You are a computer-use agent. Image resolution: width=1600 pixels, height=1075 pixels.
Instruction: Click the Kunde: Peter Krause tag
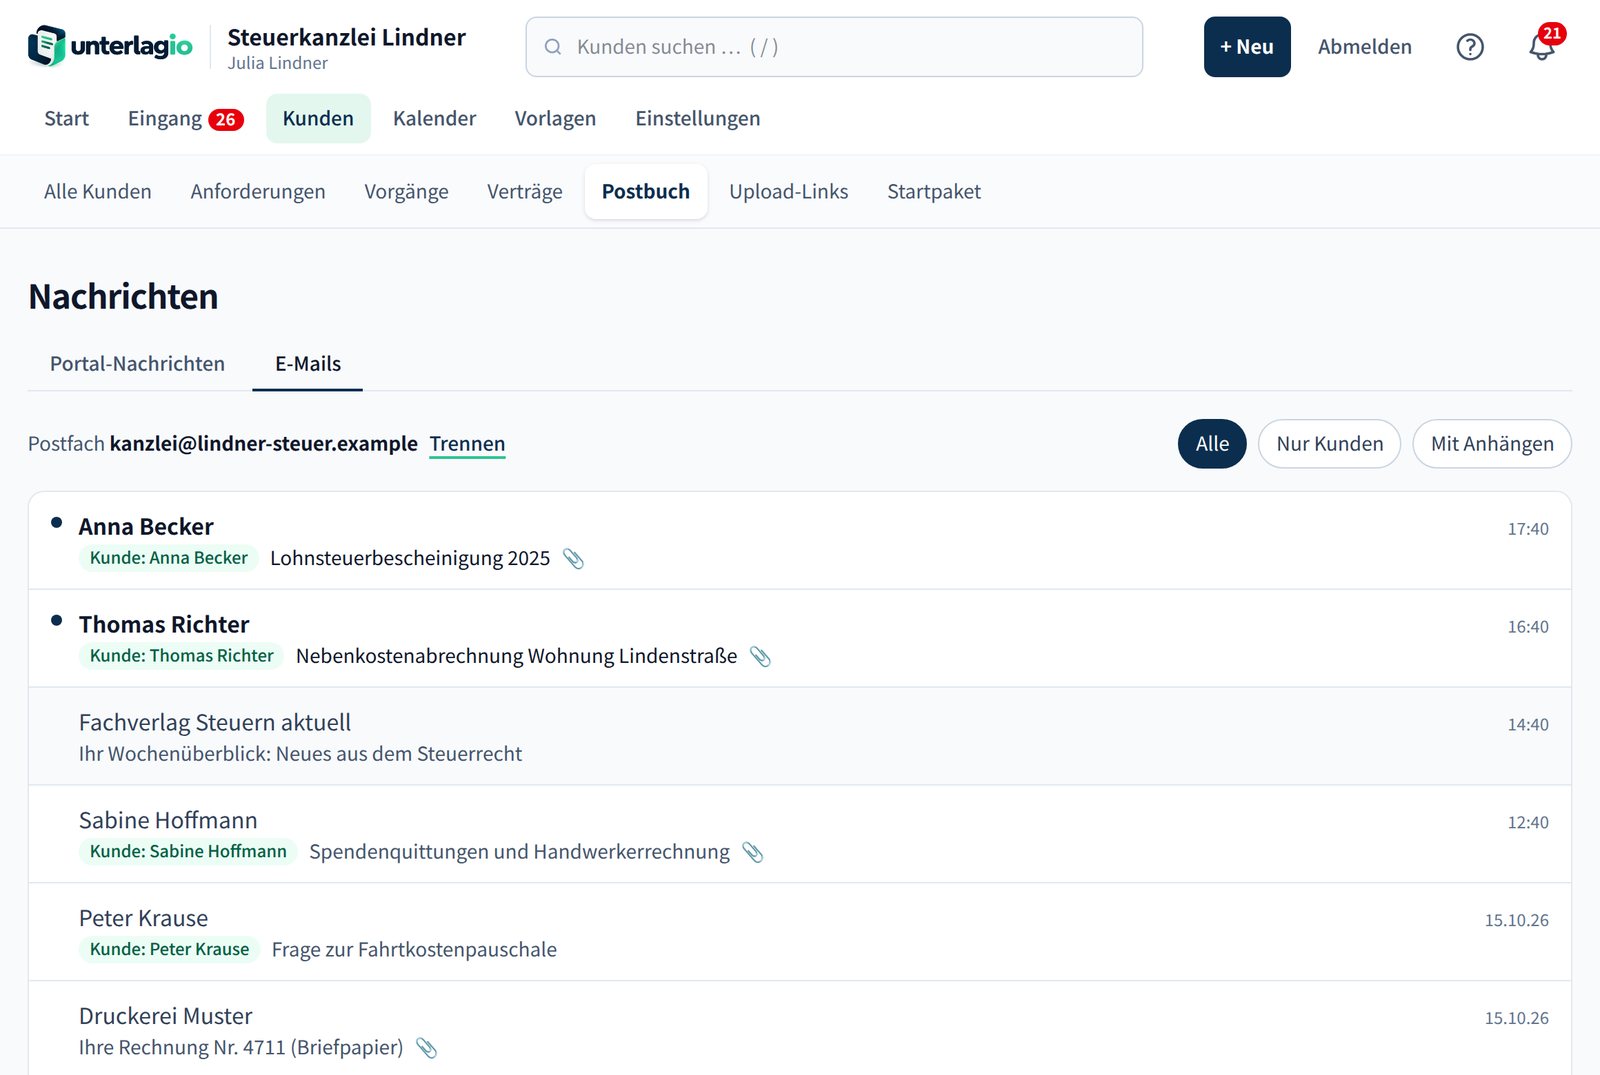click(170, 950)
